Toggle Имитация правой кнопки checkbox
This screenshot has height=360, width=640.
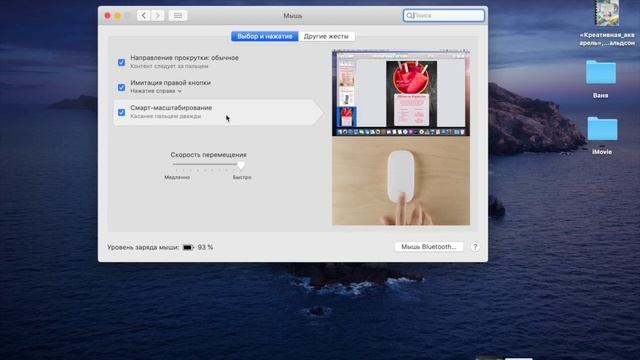click(x=121, y=87)
